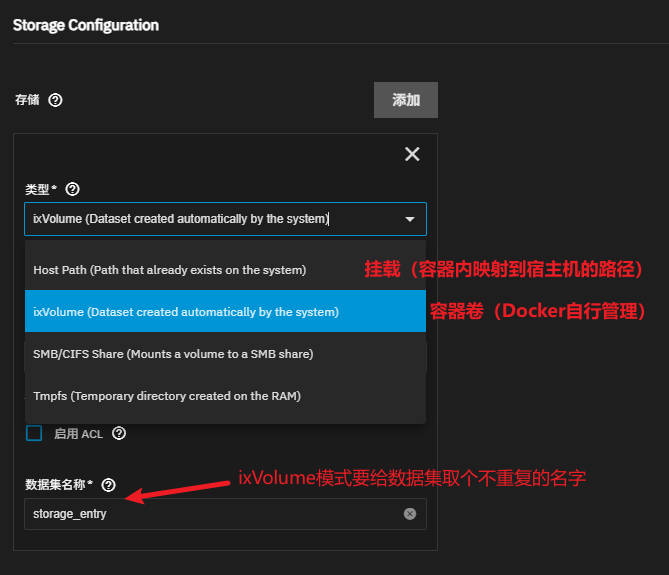Remove storage entry with X icon
Screen dimensions: 669x575
click(411, 154)
